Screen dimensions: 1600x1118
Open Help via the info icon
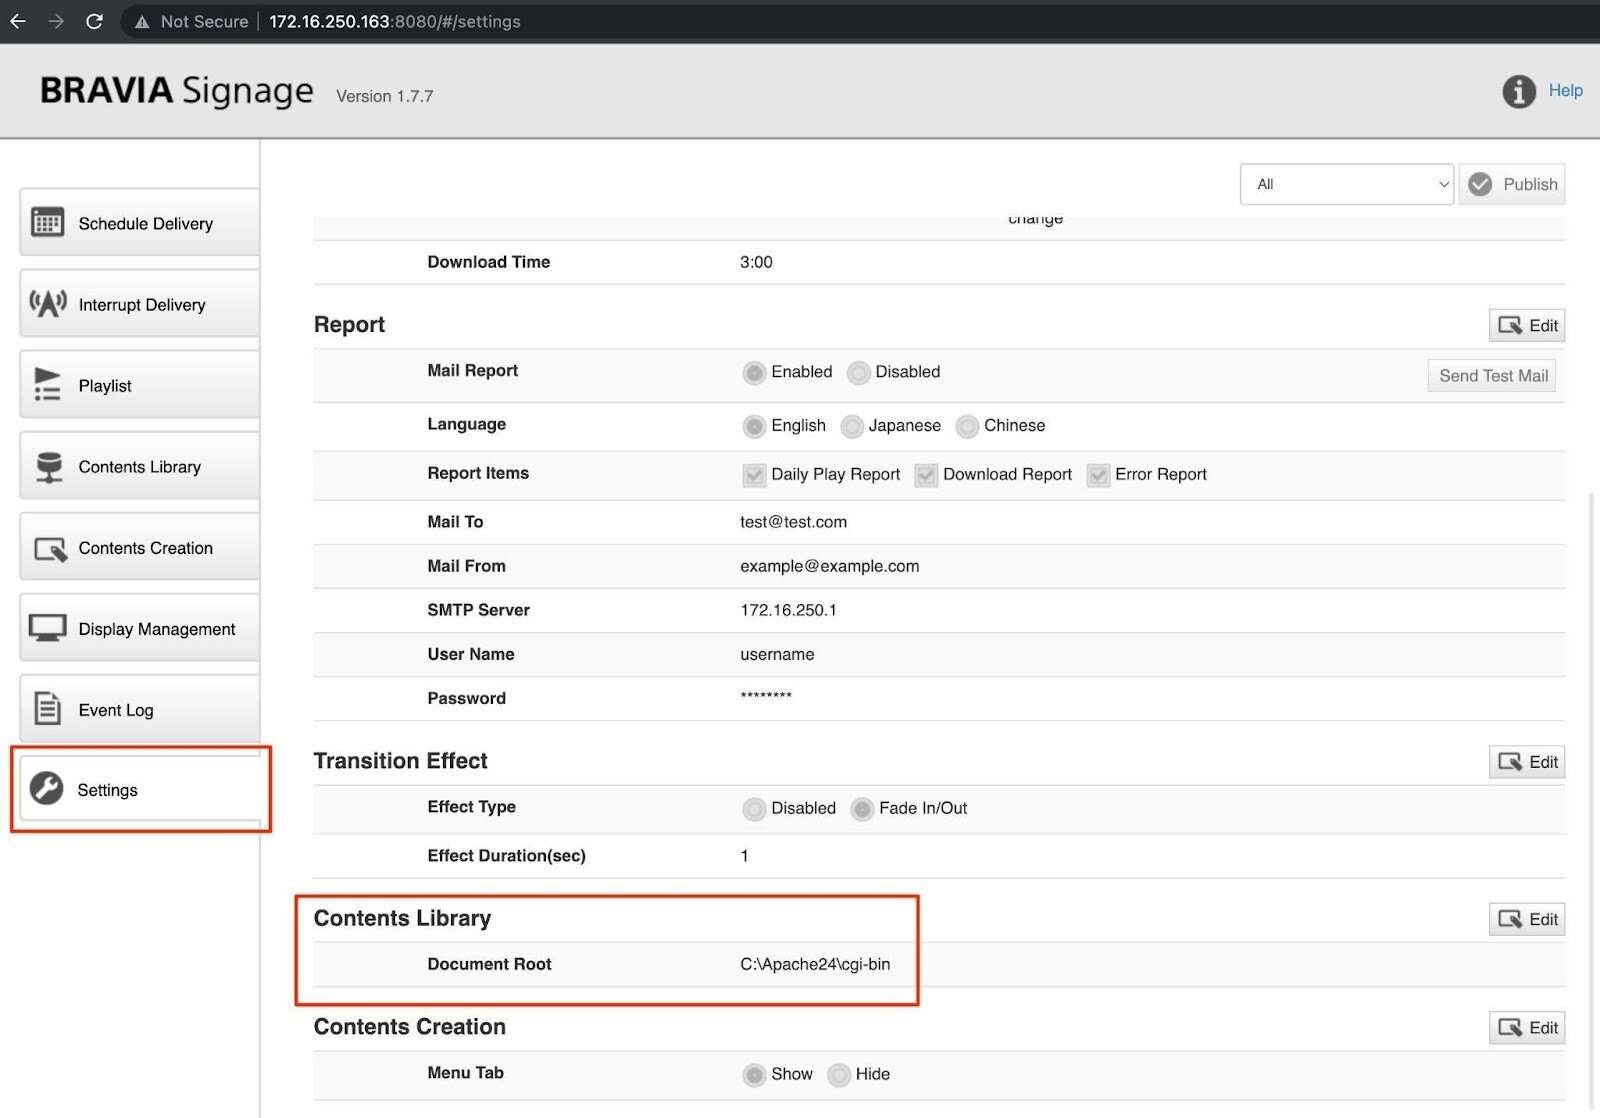1518,91
